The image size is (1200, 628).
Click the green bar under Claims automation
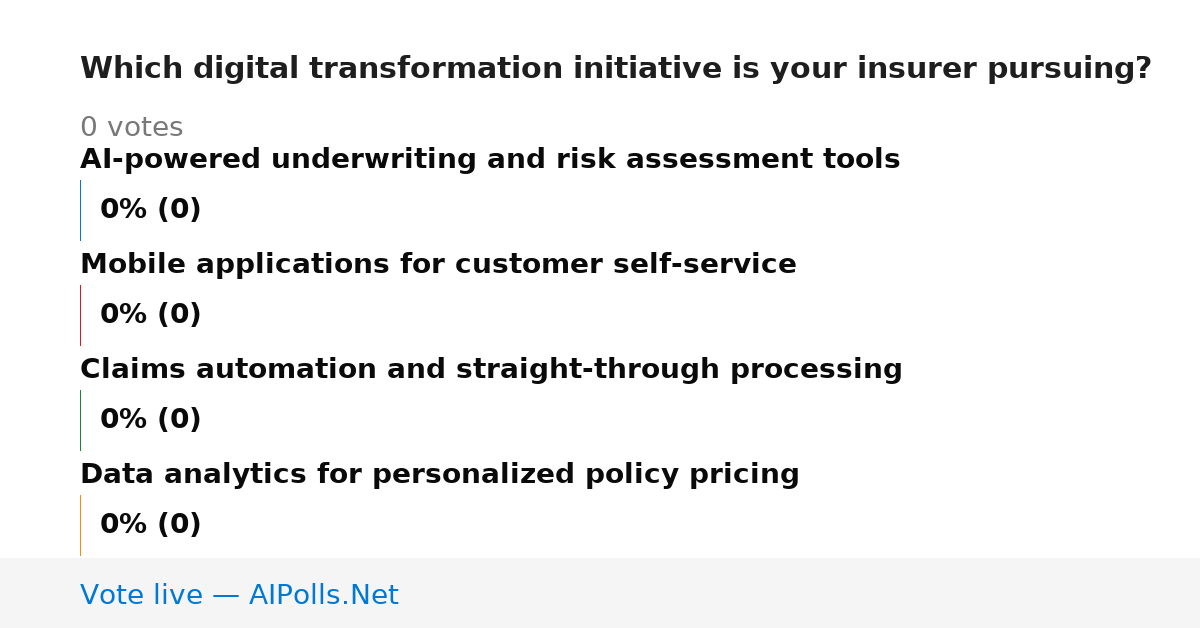click(80, 420)
